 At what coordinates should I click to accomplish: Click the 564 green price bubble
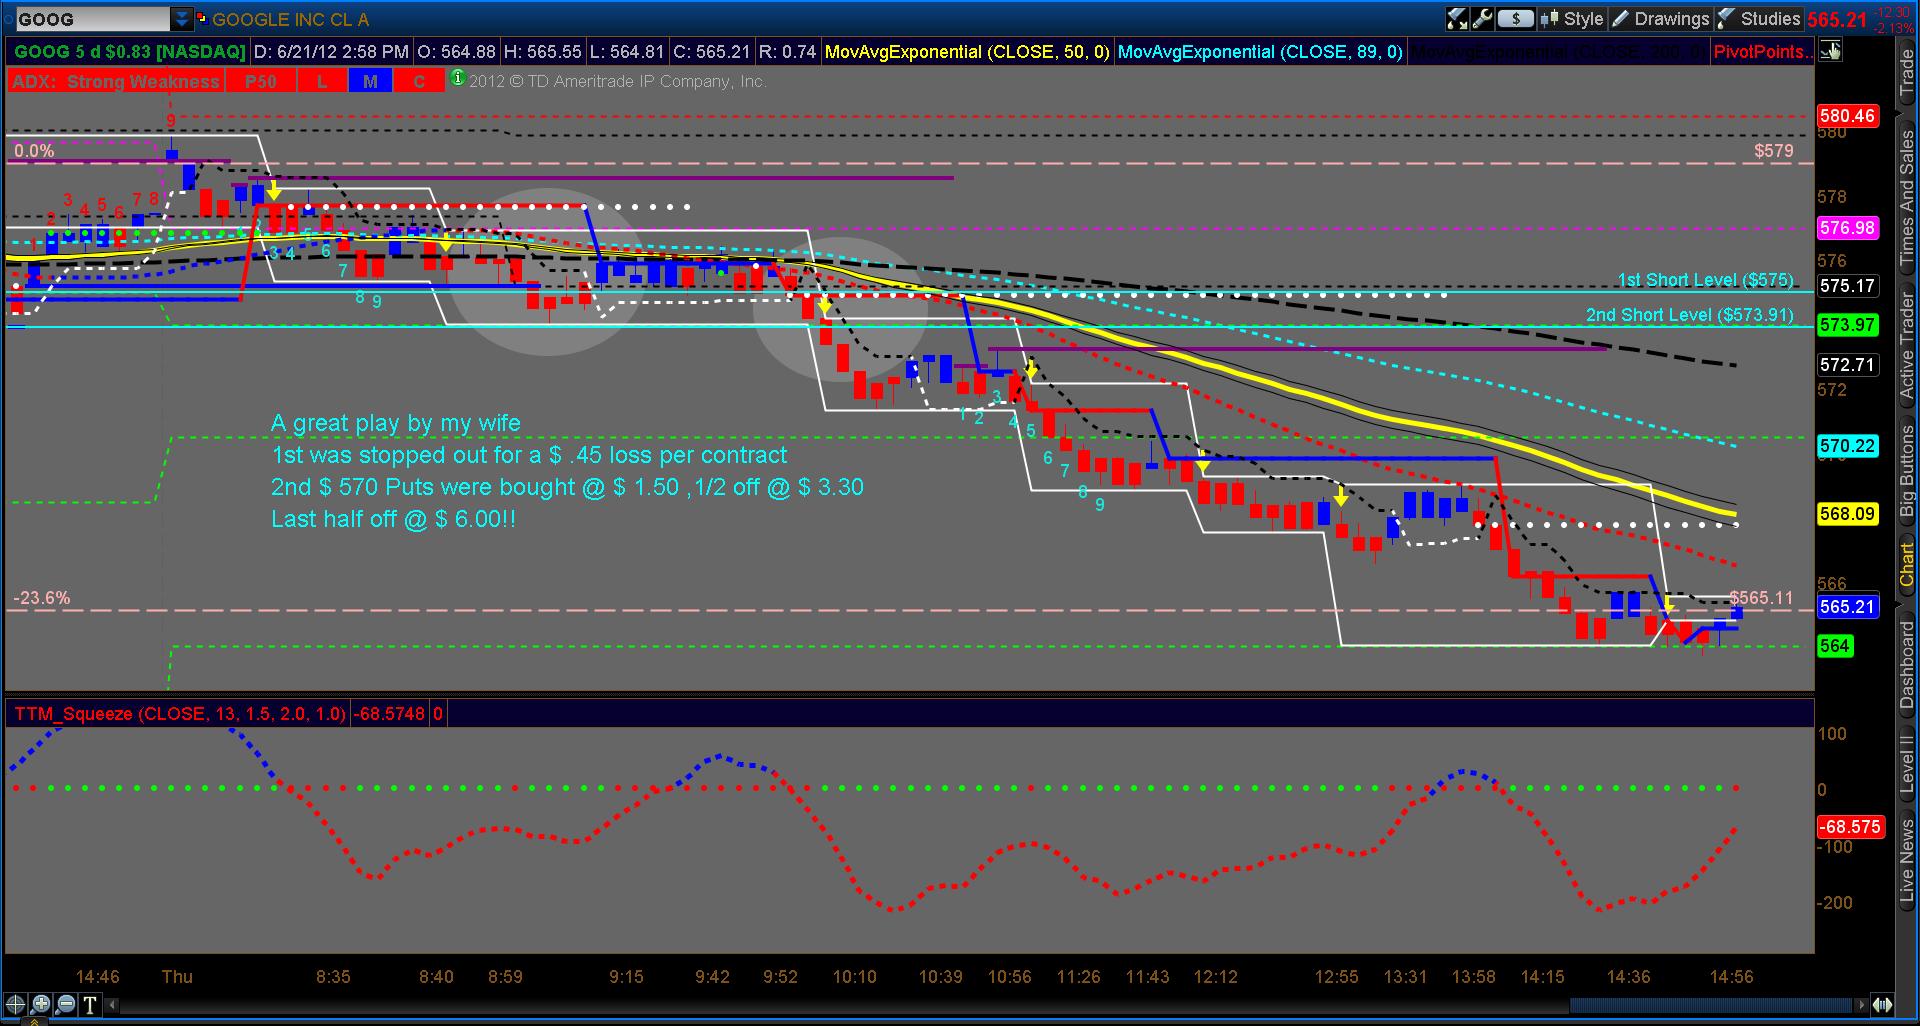[1835, 646]
